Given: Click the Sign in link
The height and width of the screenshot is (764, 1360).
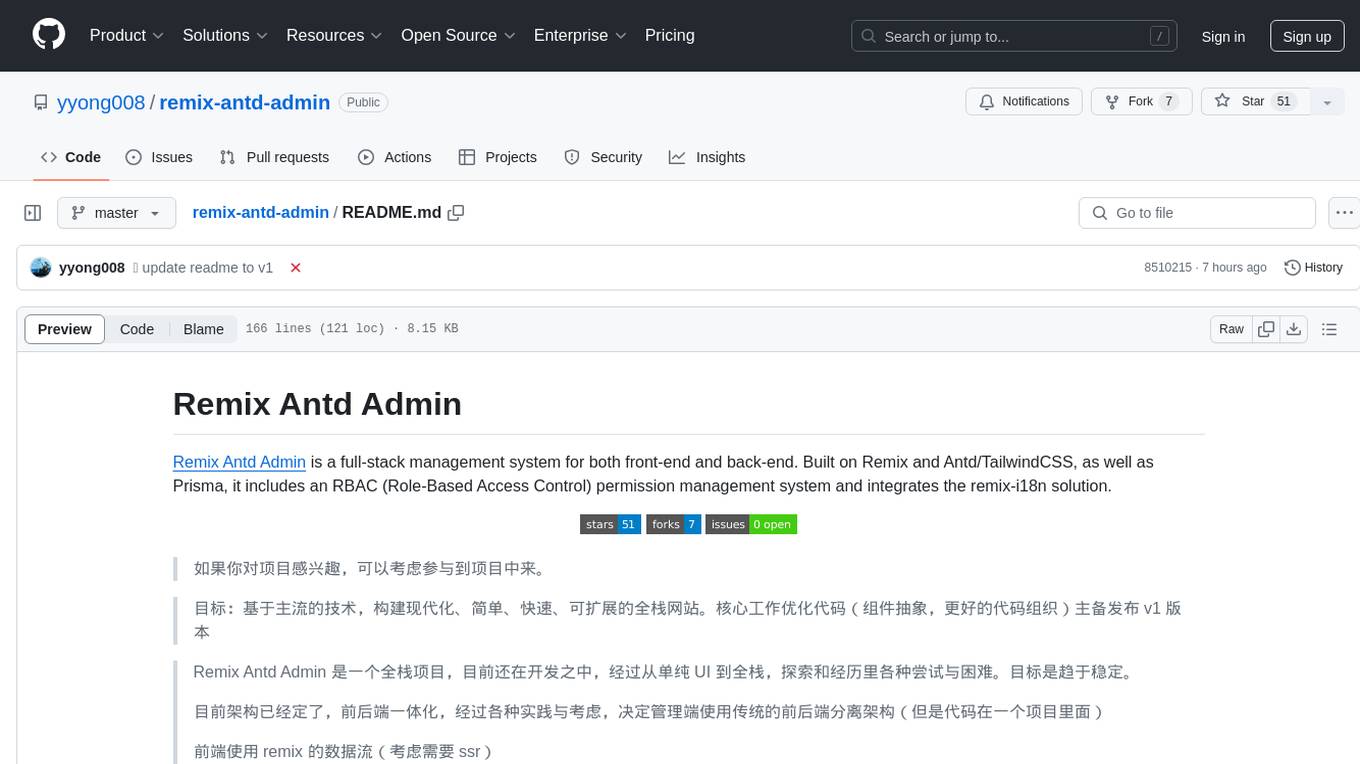Looking at the screenshot, I should [1223, 36].
